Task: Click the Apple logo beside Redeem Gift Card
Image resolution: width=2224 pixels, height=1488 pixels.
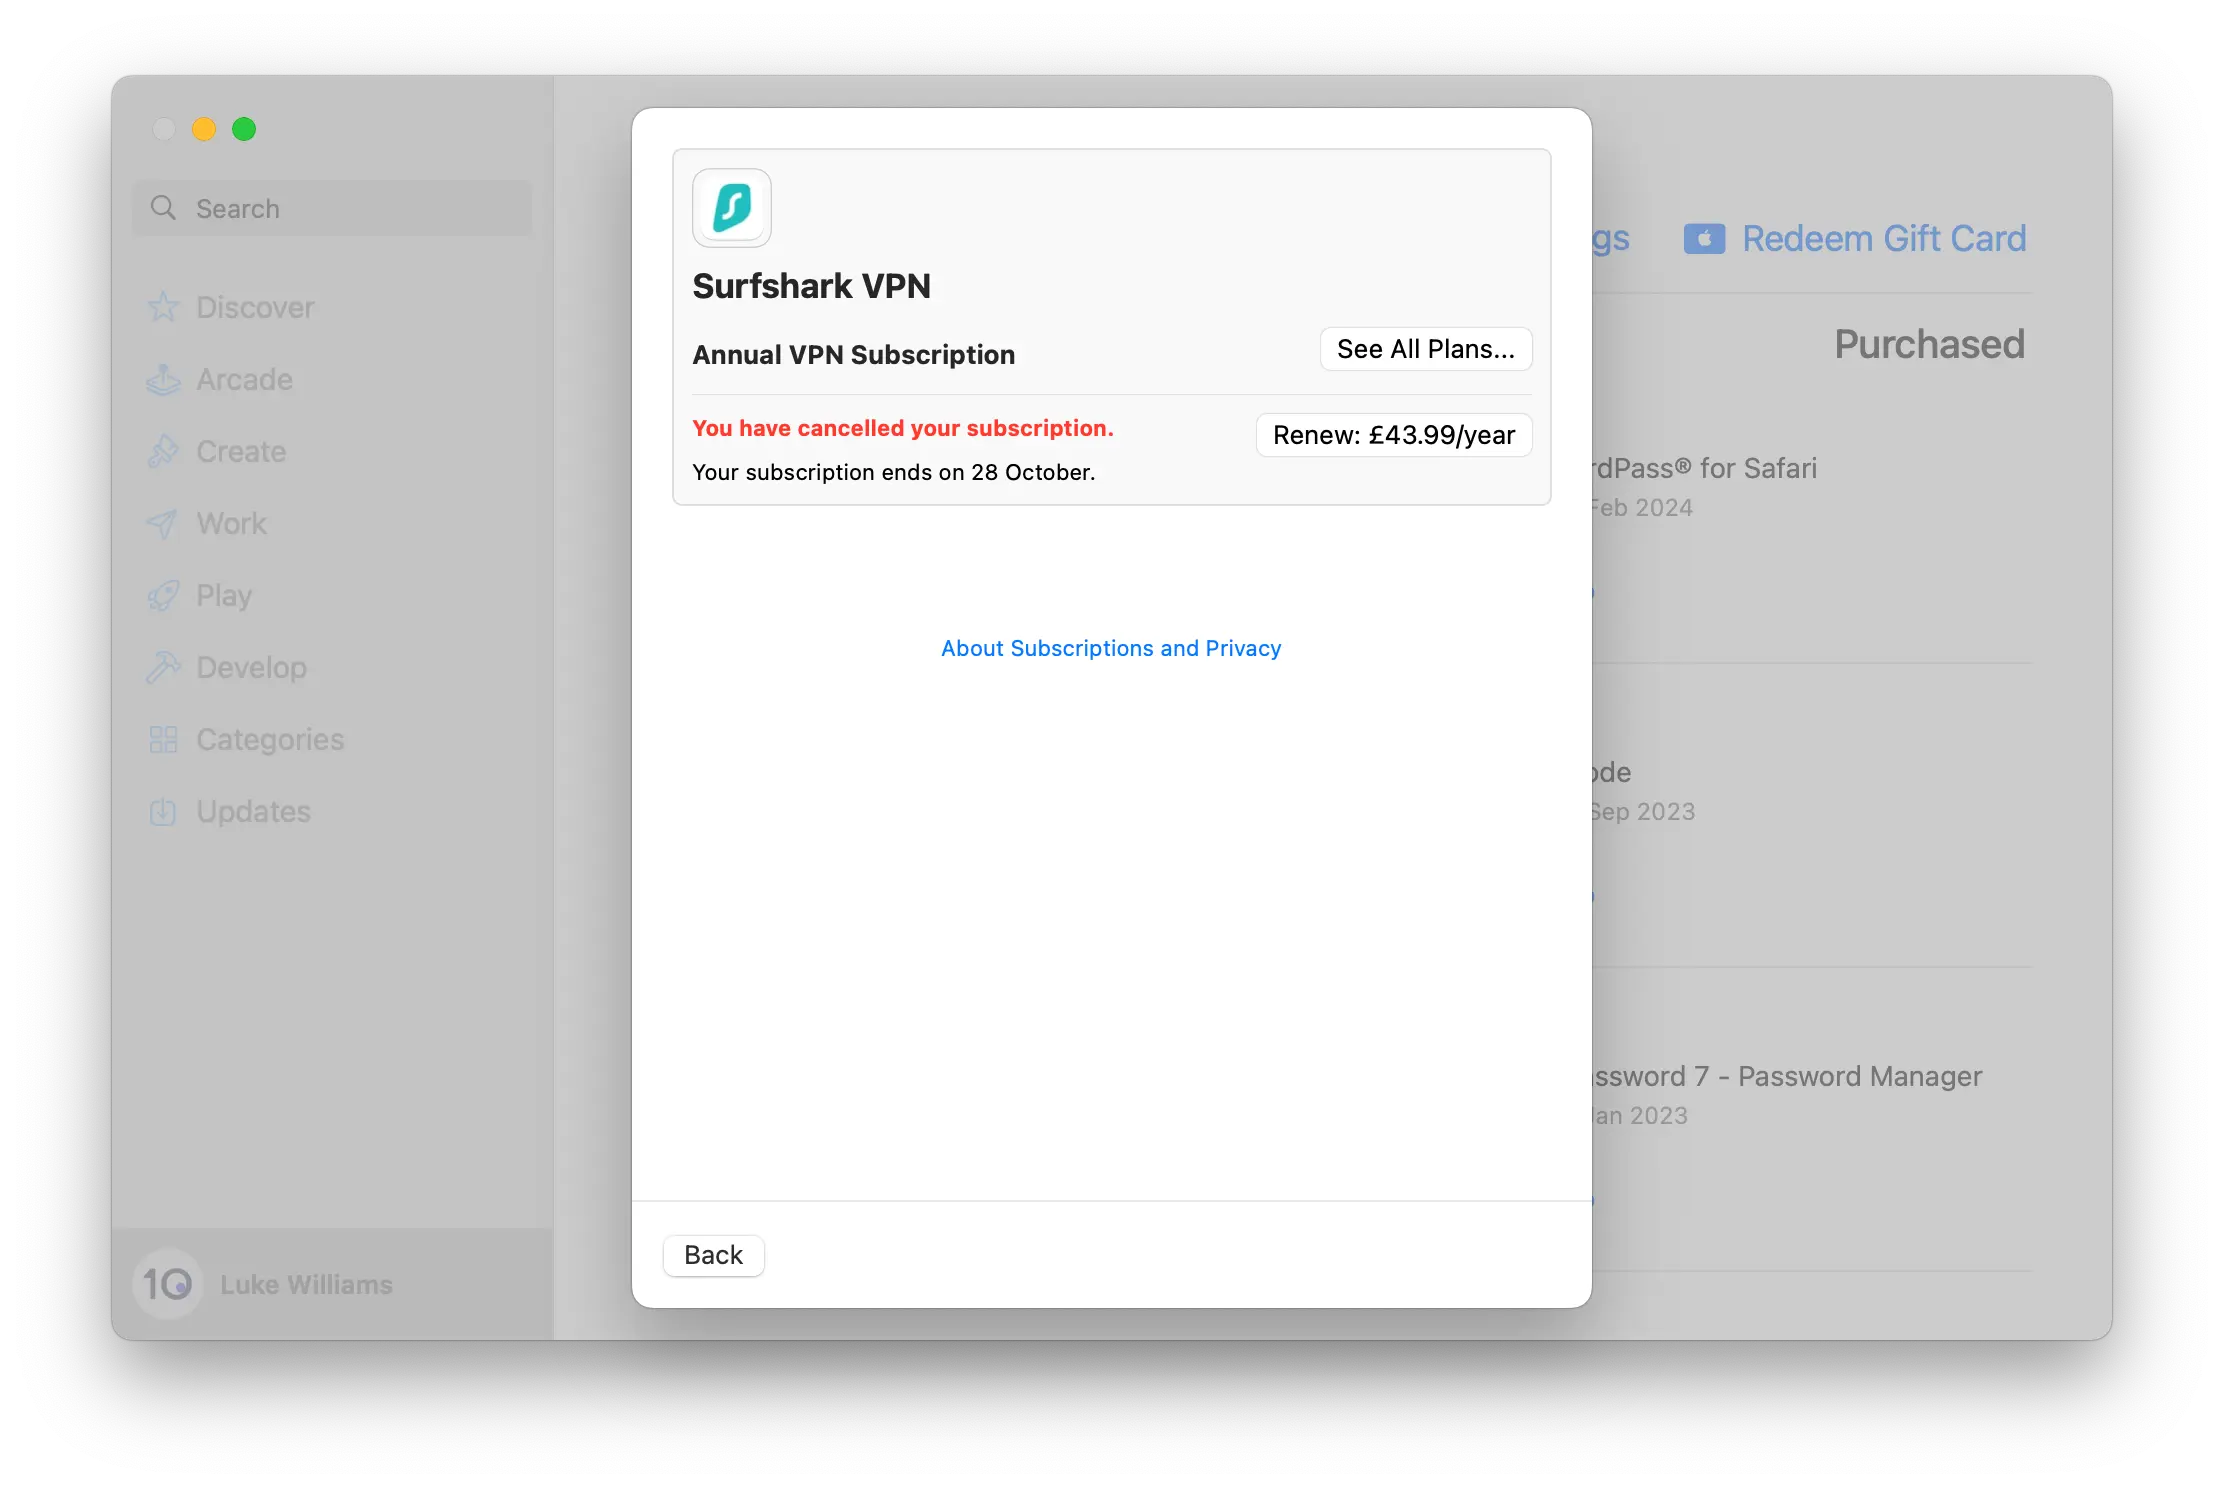Action: click(x=1703, y=238)
